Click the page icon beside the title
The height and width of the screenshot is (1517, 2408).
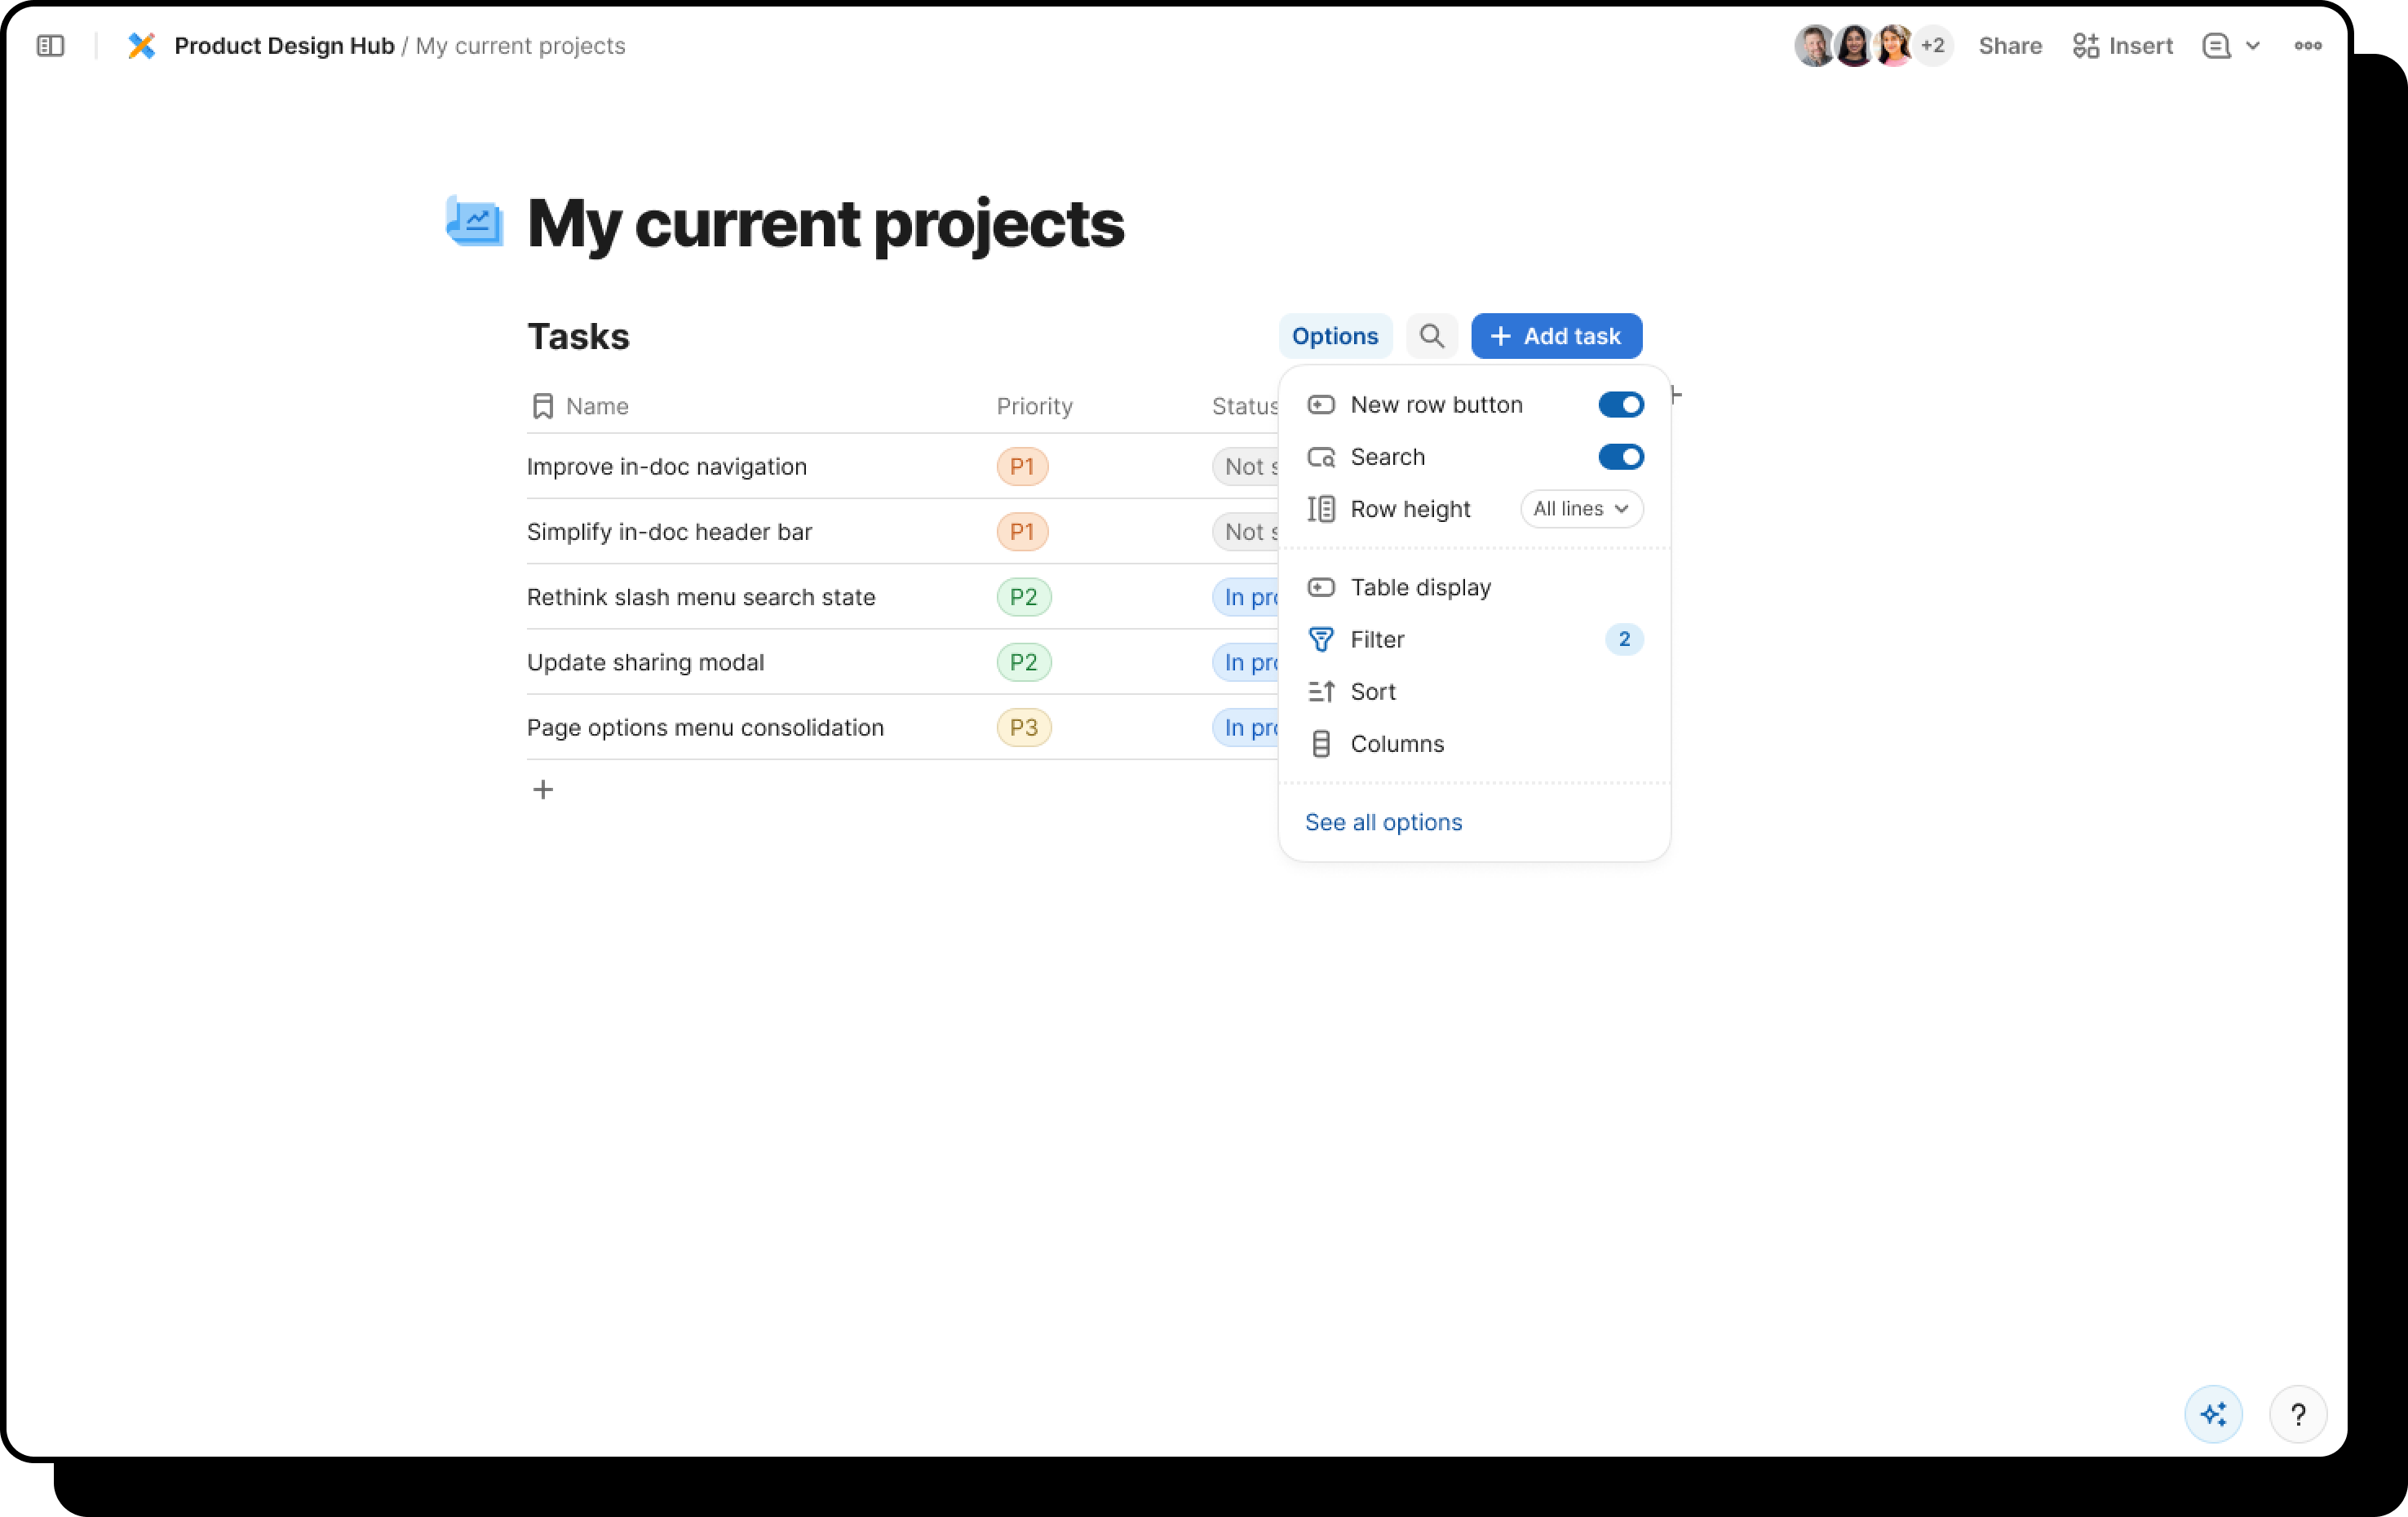coord(474,221)
